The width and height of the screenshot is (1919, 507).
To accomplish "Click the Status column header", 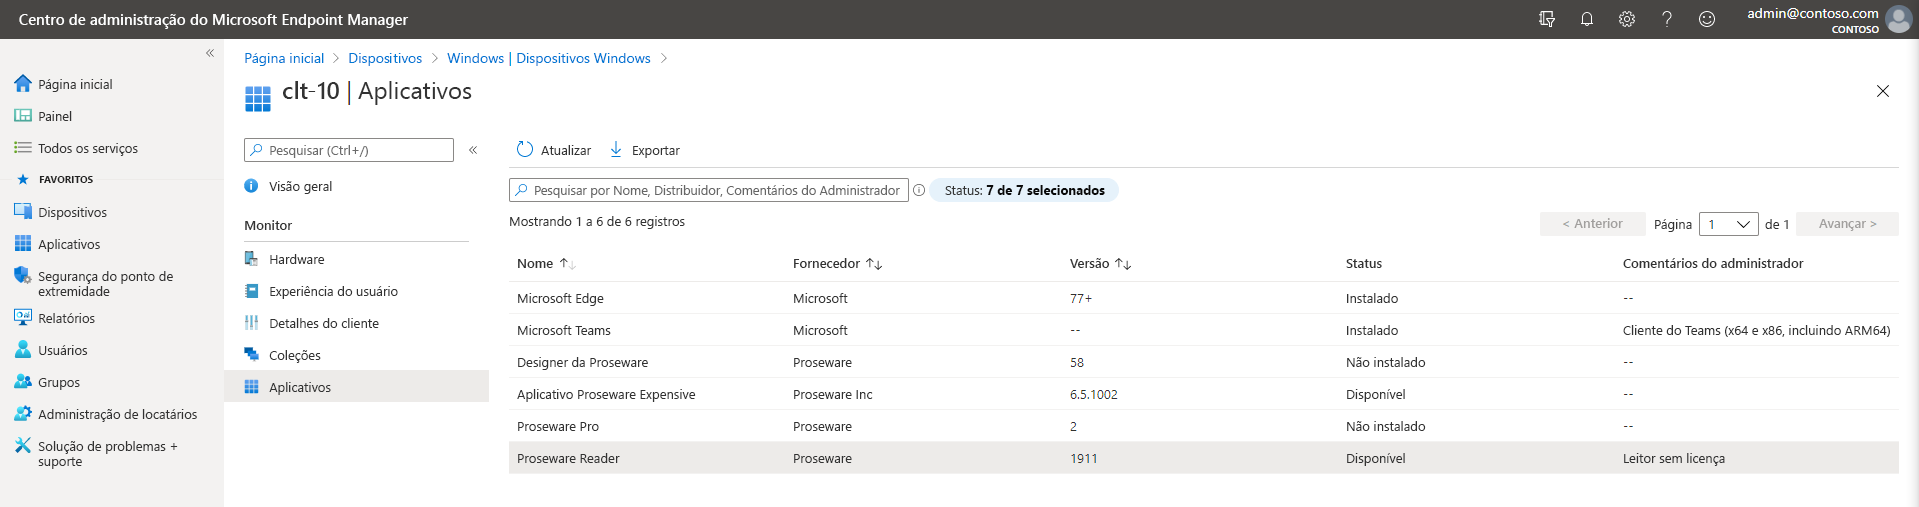I will click(x=1364, y=264).
